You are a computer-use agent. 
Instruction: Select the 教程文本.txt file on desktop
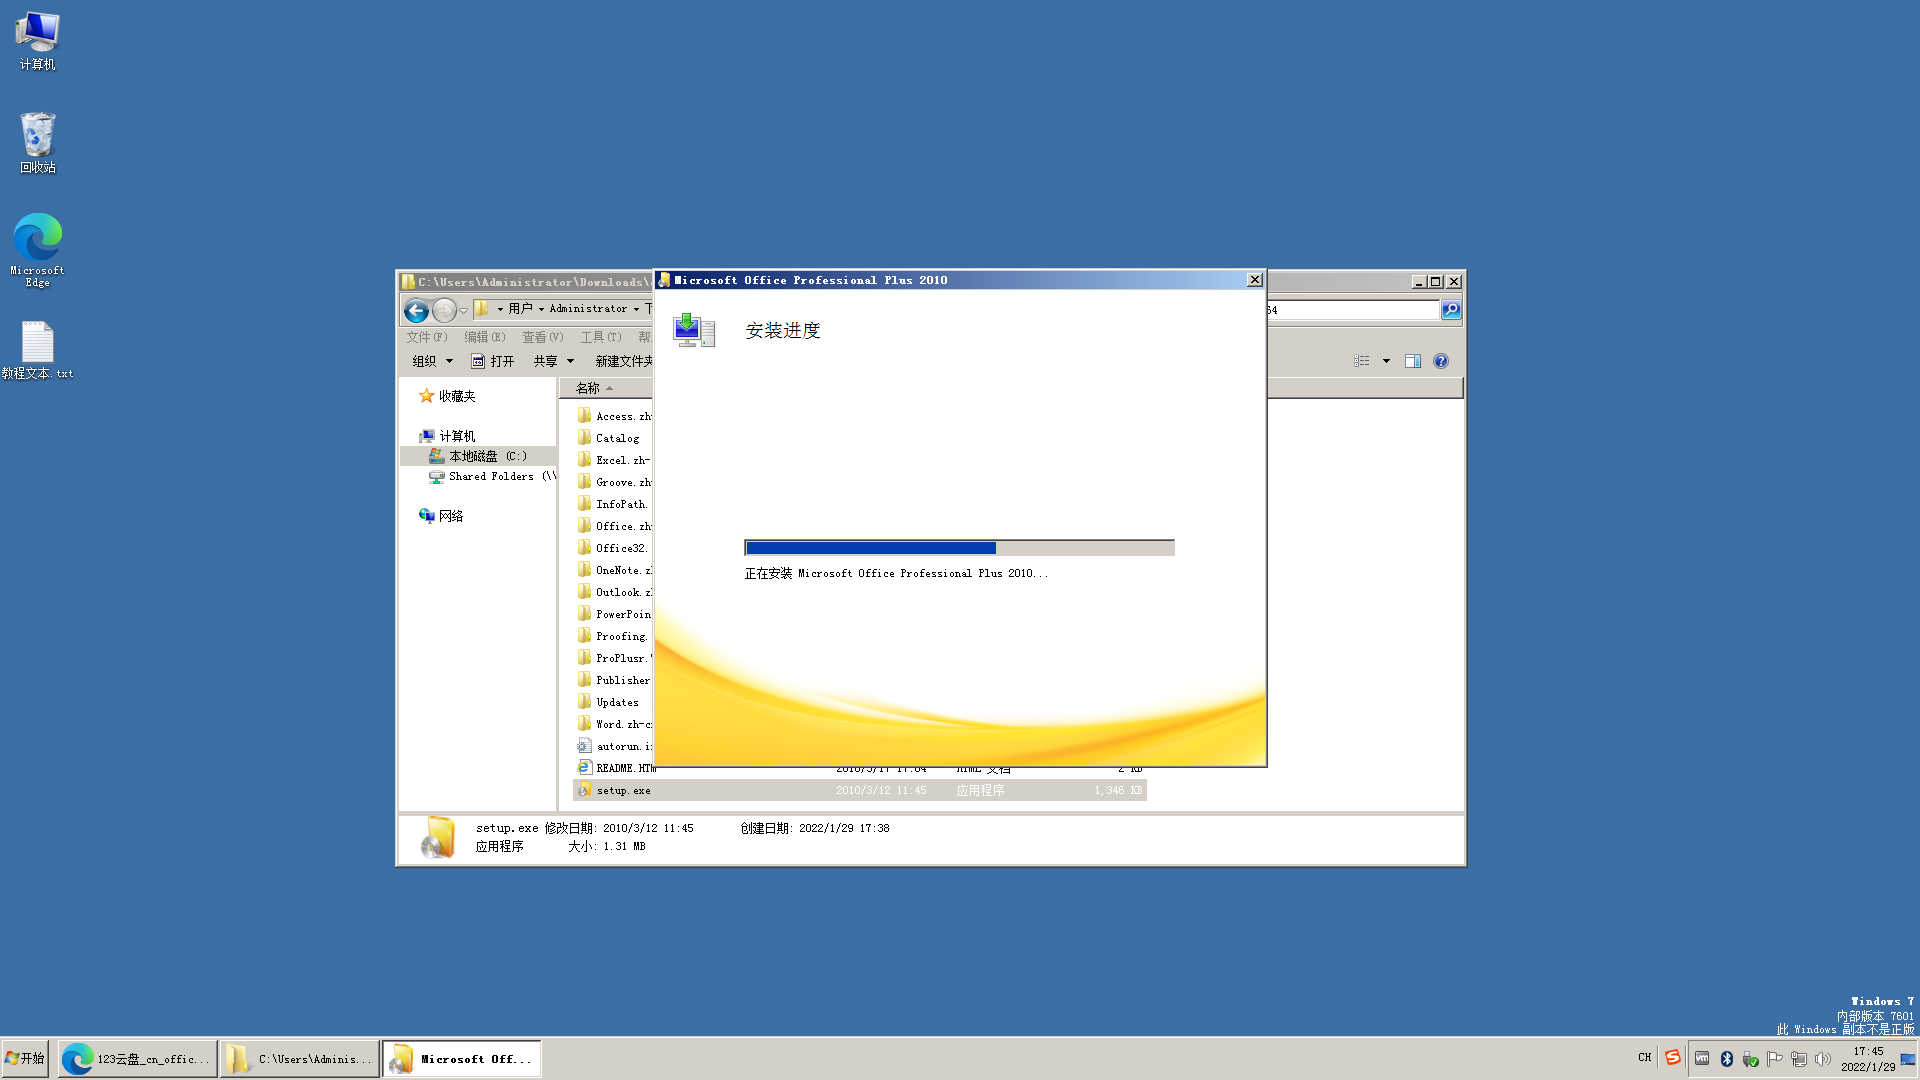click(x=38, y=350)
